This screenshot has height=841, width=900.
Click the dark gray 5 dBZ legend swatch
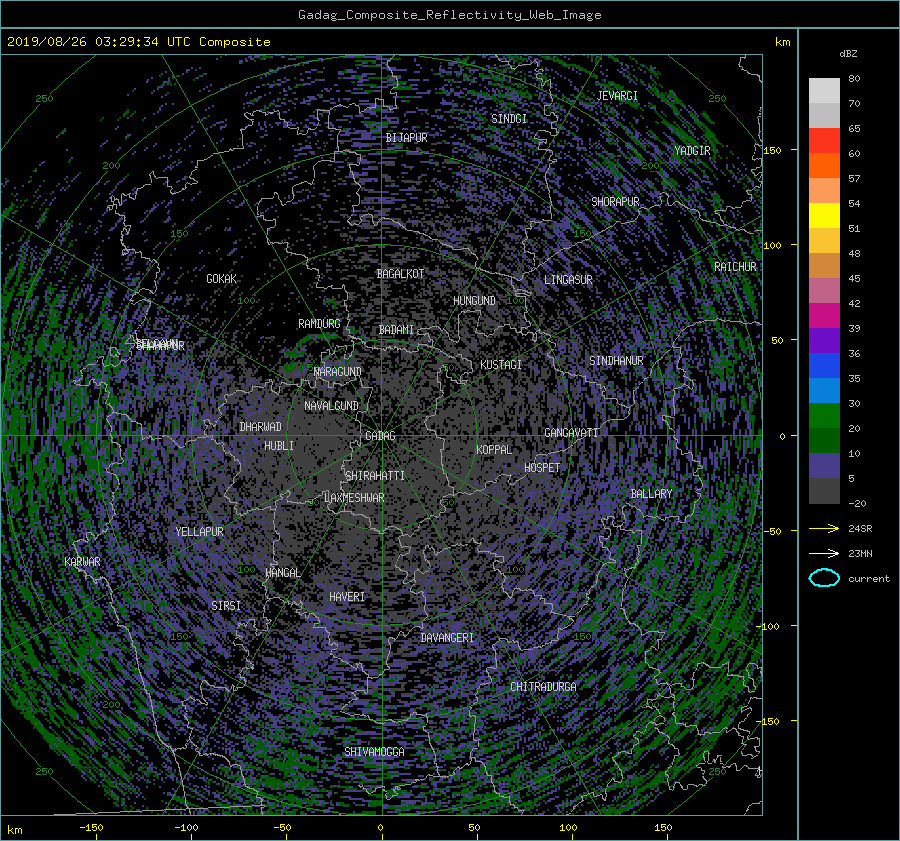[824, 490]
